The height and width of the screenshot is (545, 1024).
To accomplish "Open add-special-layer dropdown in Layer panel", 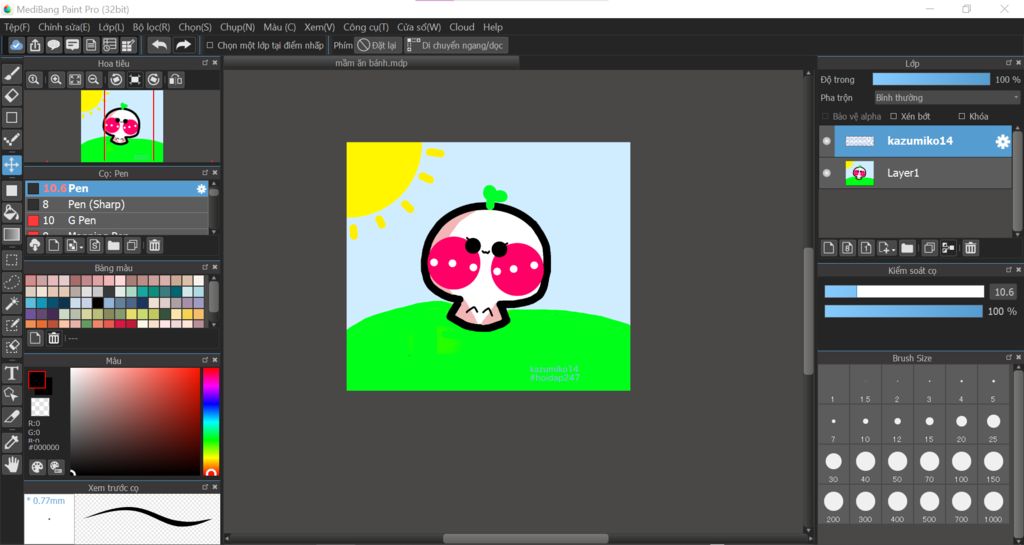I will (x=886, y=248).
